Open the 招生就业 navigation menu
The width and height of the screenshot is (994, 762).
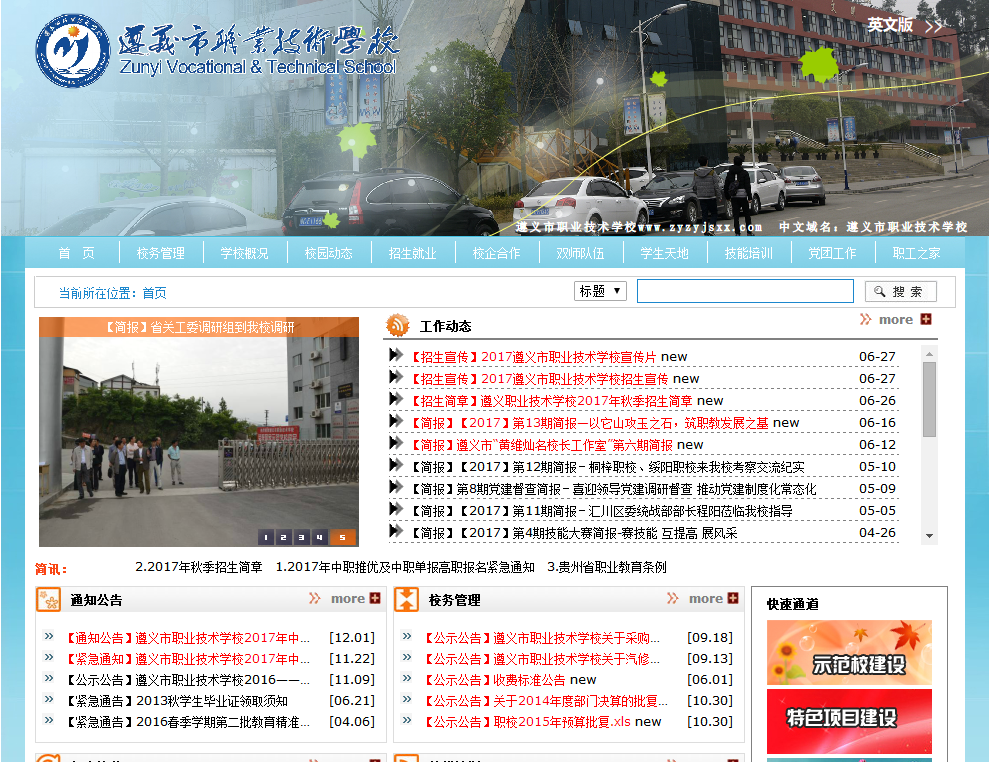coord(412,253)
